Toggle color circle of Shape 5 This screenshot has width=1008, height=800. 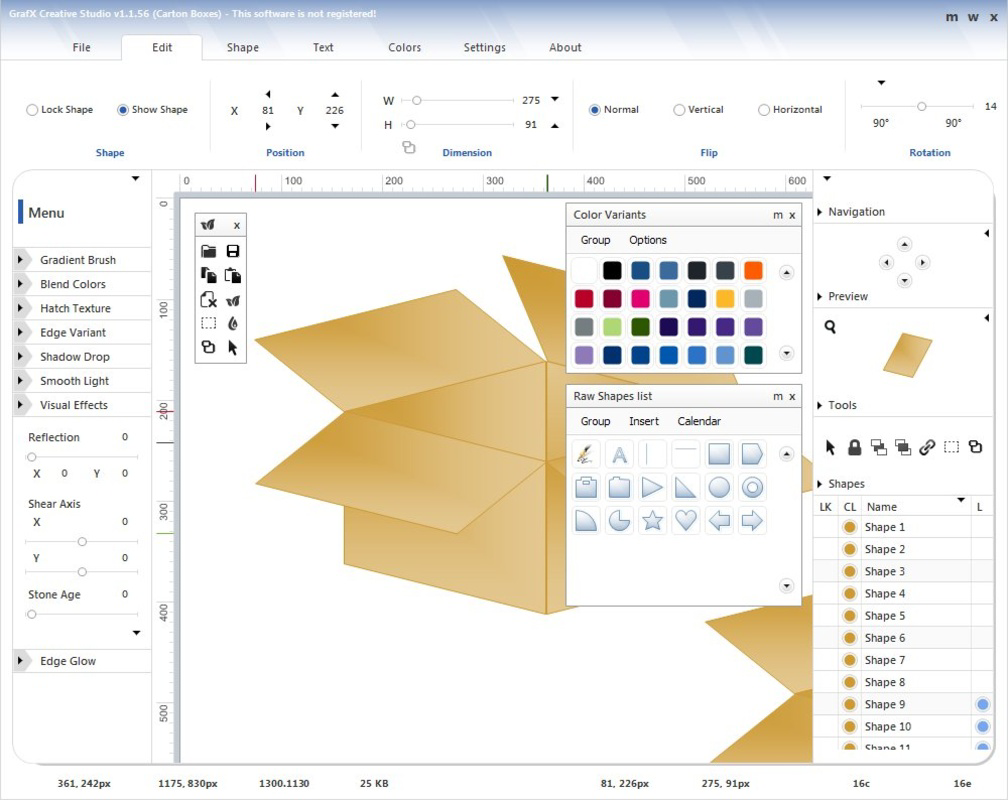click(850, 616)
